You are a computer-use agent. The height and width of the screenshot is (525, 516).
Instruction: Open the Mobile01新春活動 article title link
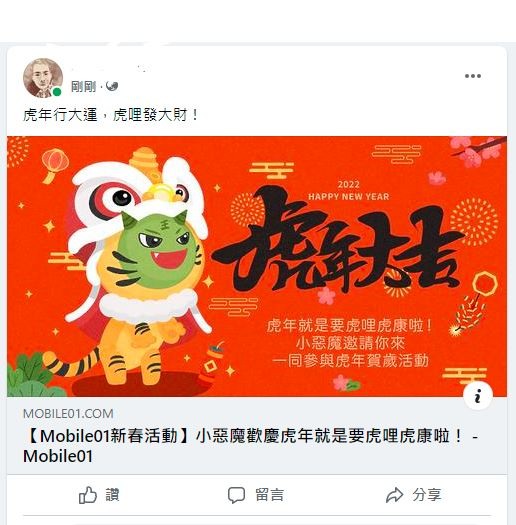click(250, 446)
